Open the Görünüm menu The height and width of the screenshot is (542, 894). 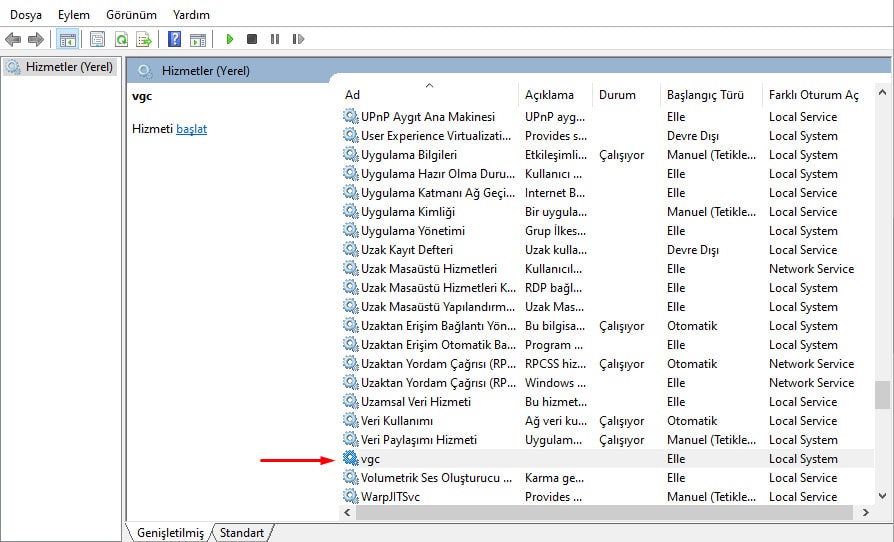(131, 15)
